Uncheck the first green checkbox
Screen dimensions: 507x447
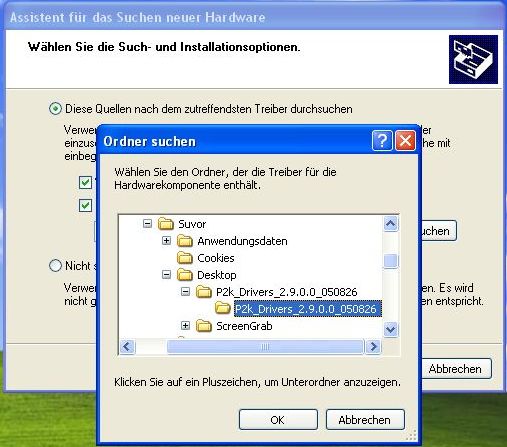pyautogui.click(x=85, y=182)
